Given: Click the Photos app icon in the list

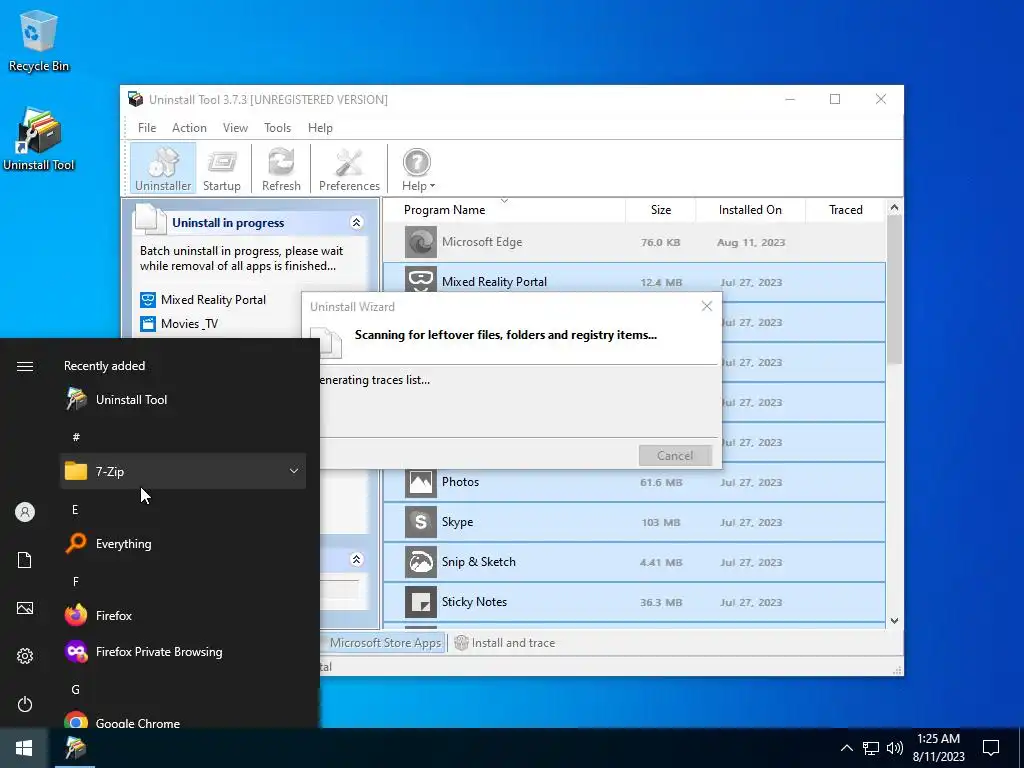Looking at the screenshot, I should 421,482.
